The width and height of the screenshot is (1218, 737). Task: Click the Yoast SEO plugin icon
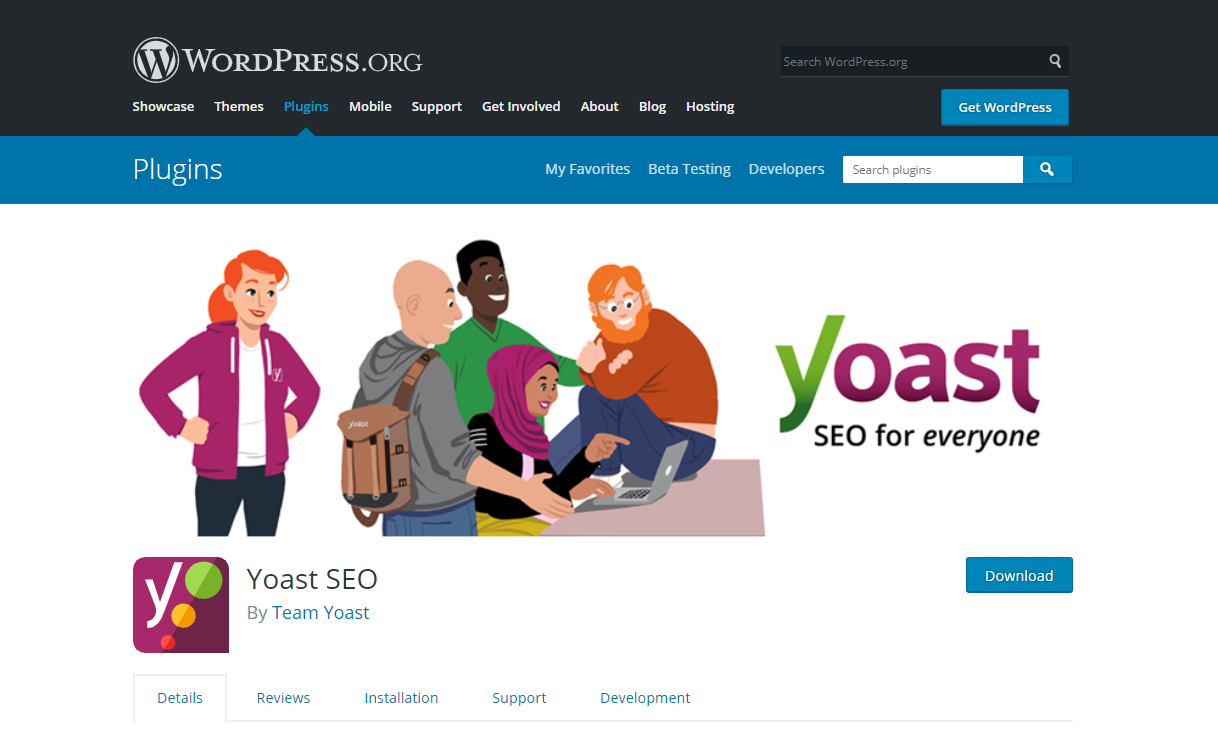pos(181,605)
